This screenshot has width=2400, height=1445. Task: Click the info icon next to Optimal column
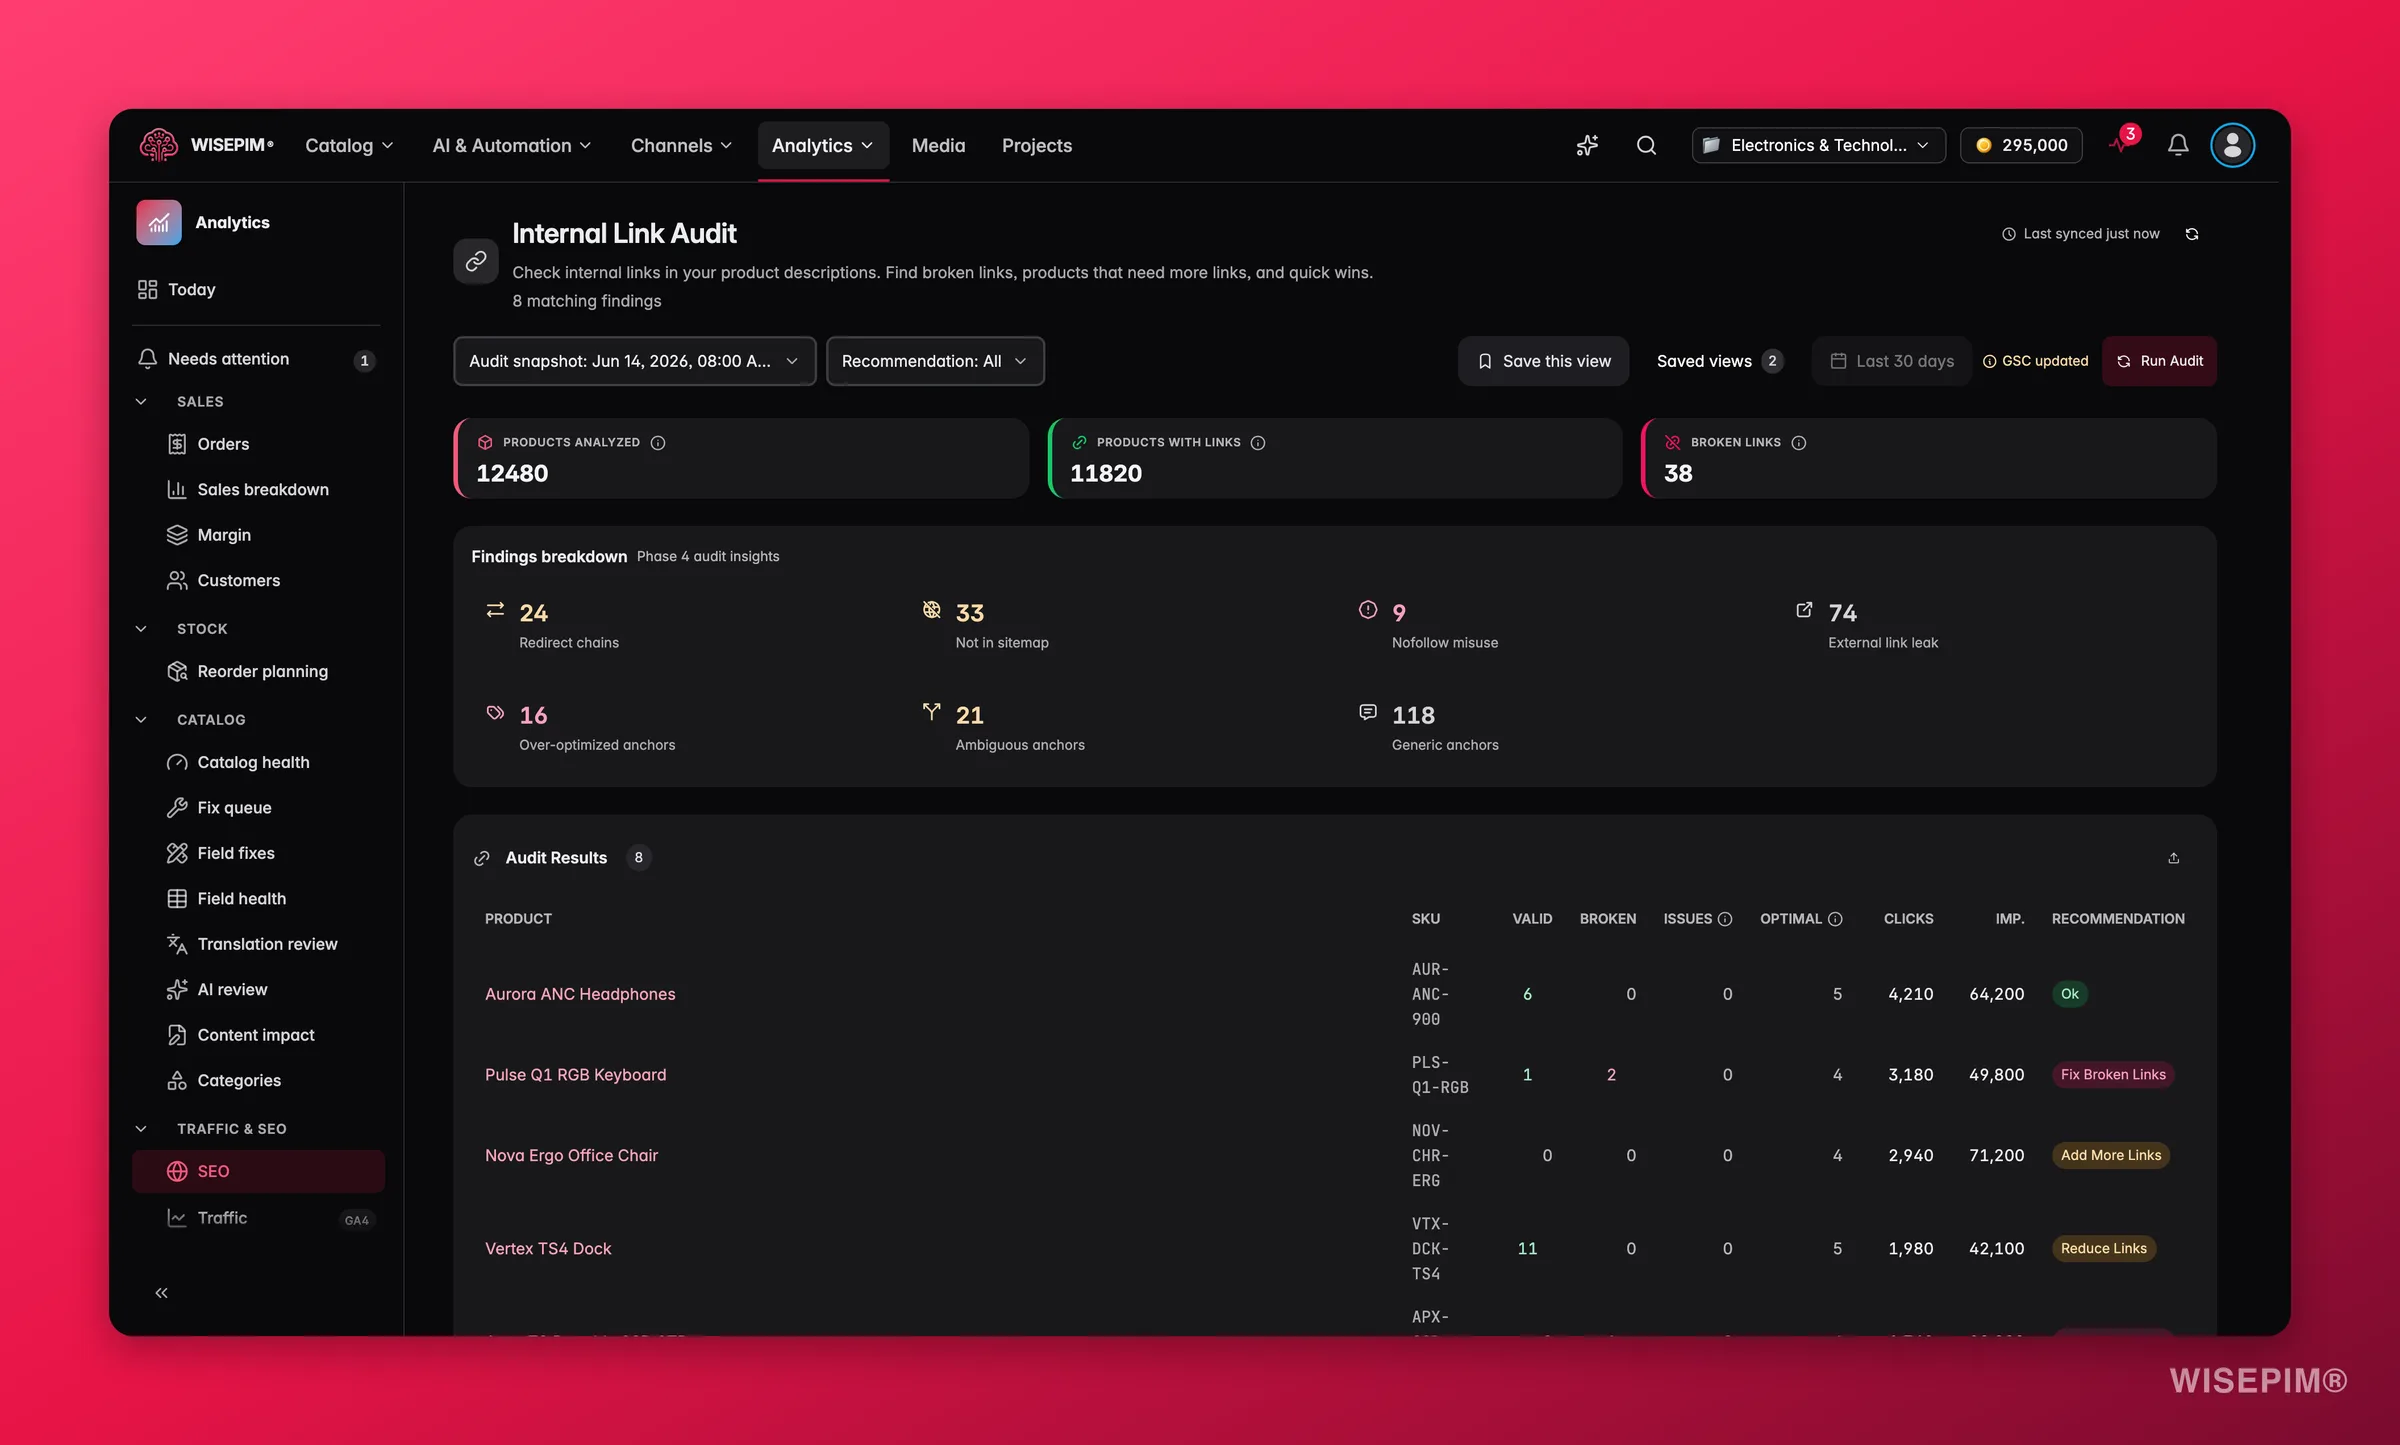pos(1835,919)
